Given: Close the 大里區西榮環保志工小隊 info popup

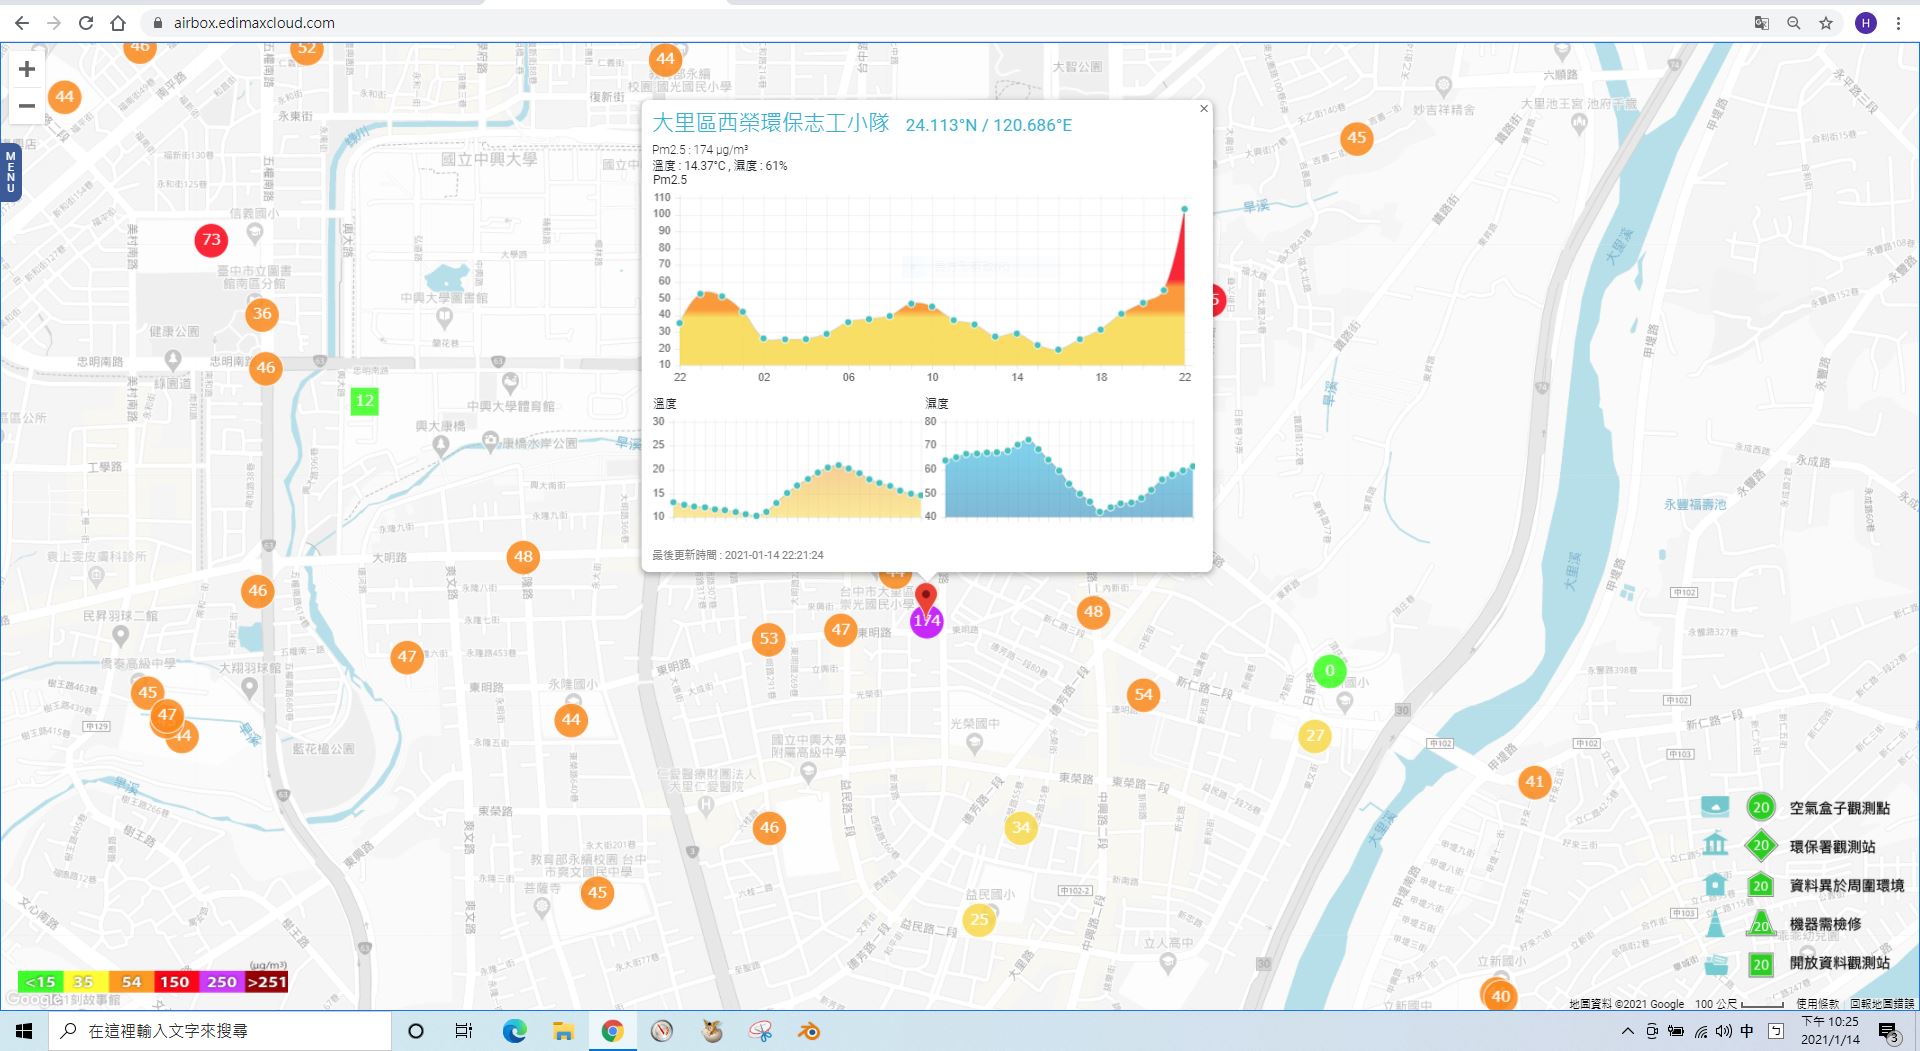Looking at the screenshot, I should 1204,108.
